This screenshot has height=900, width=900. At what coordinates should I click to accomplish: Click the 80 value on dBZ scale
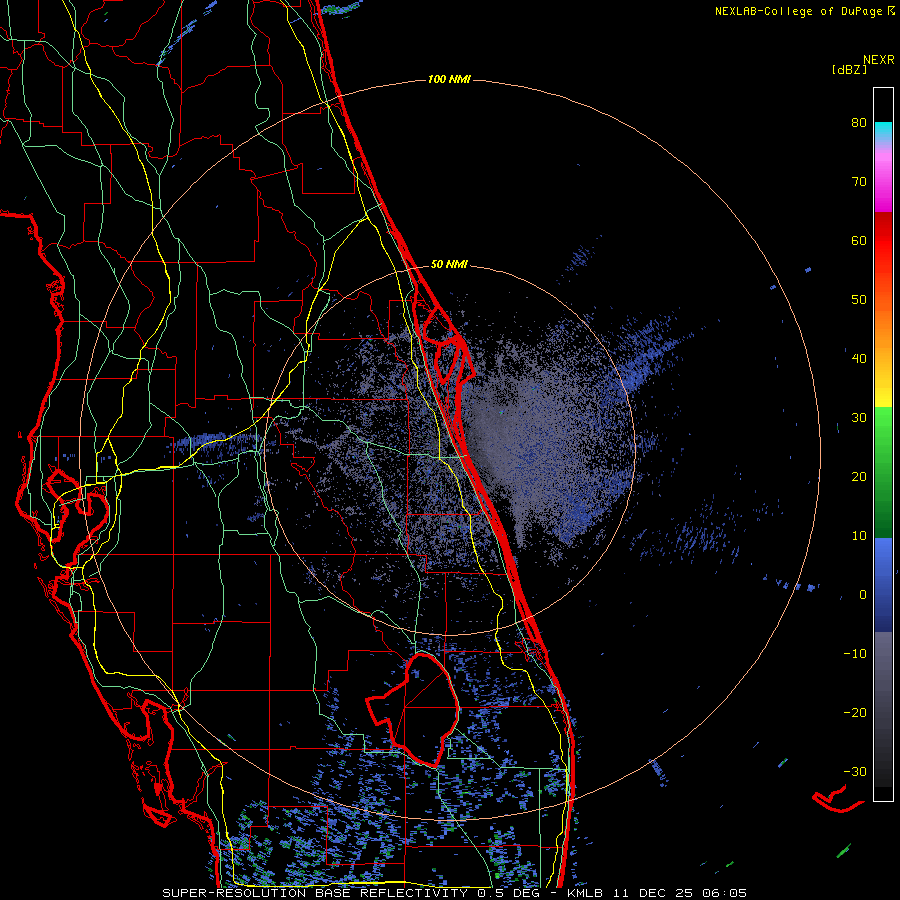(859, 123)
